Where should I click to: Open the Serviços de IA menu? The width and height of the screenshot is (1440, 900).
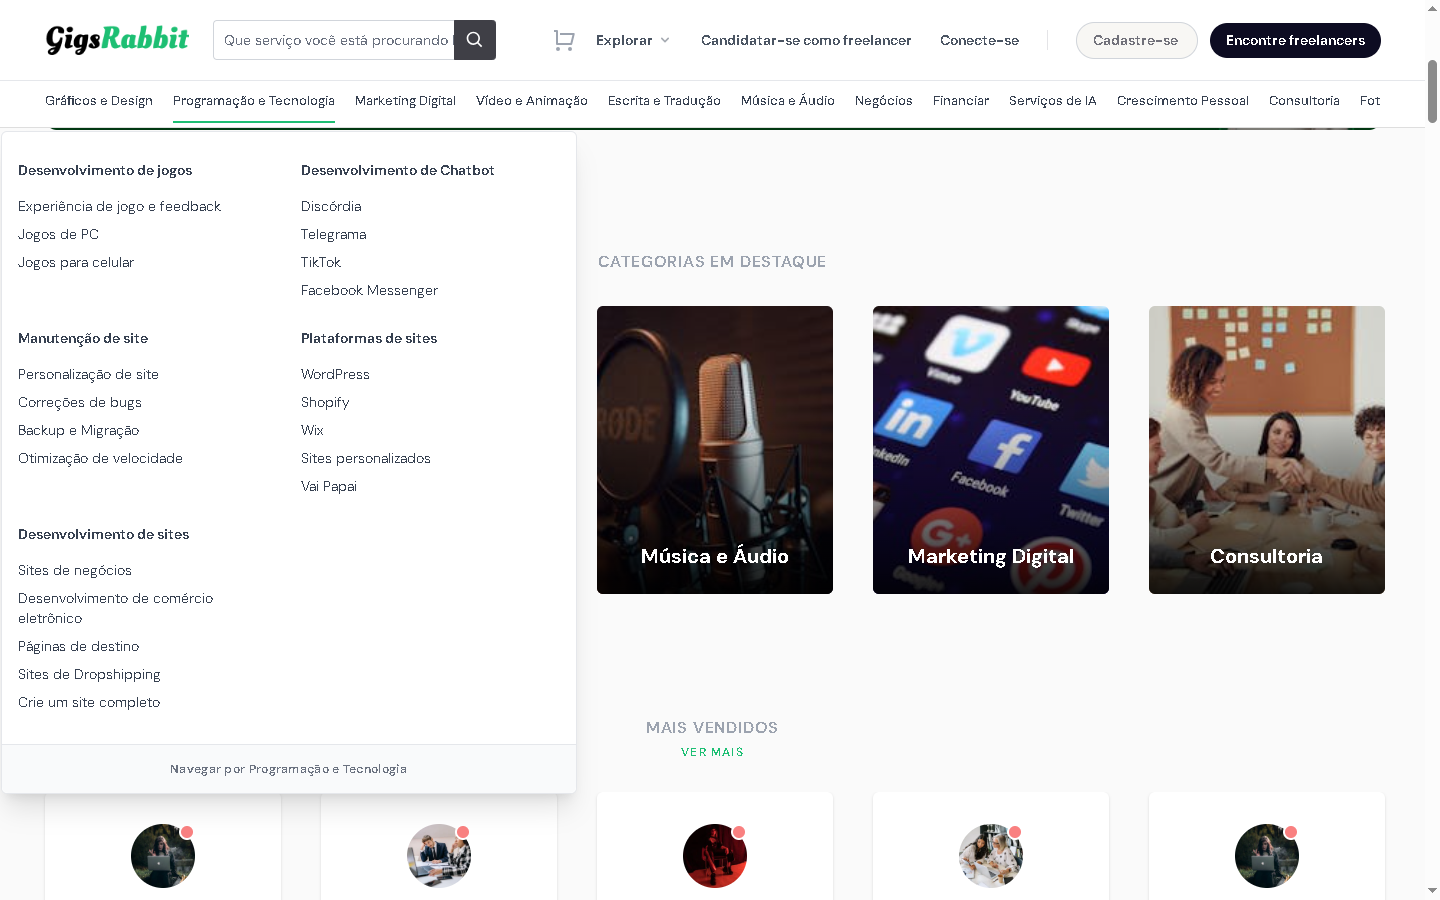pos(1052,101)
